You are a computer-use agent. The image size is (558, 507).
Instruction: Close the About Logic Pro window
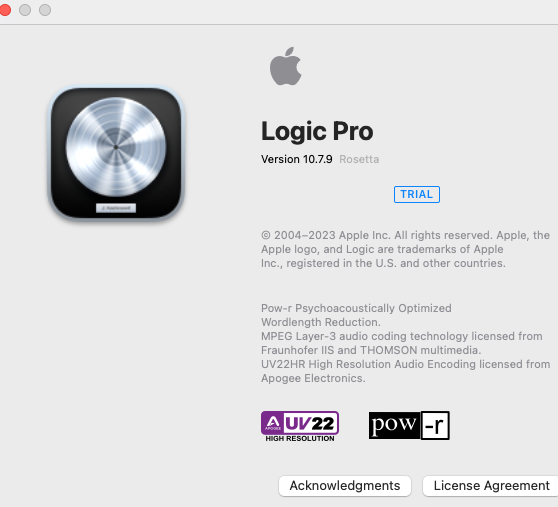pyautogui.click(x=5, y=10)
